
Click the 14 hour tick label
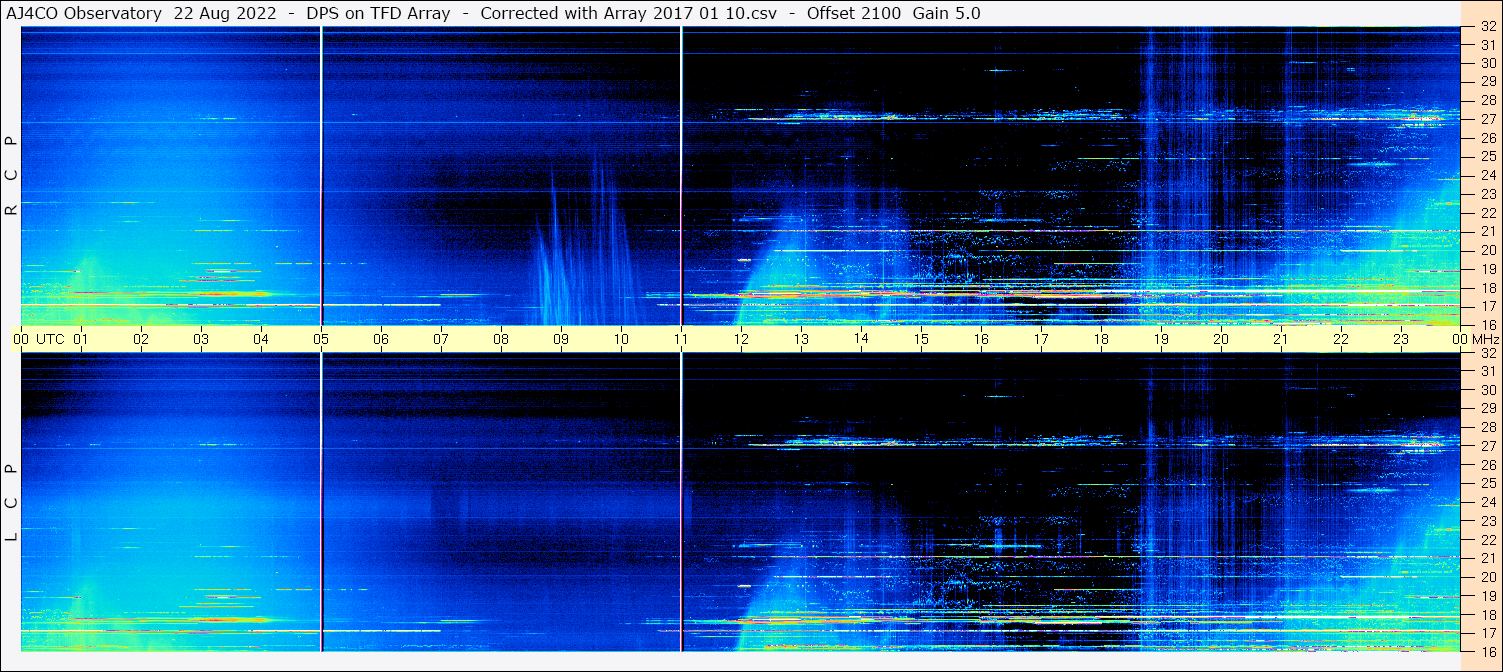click(x=861, y=338)
